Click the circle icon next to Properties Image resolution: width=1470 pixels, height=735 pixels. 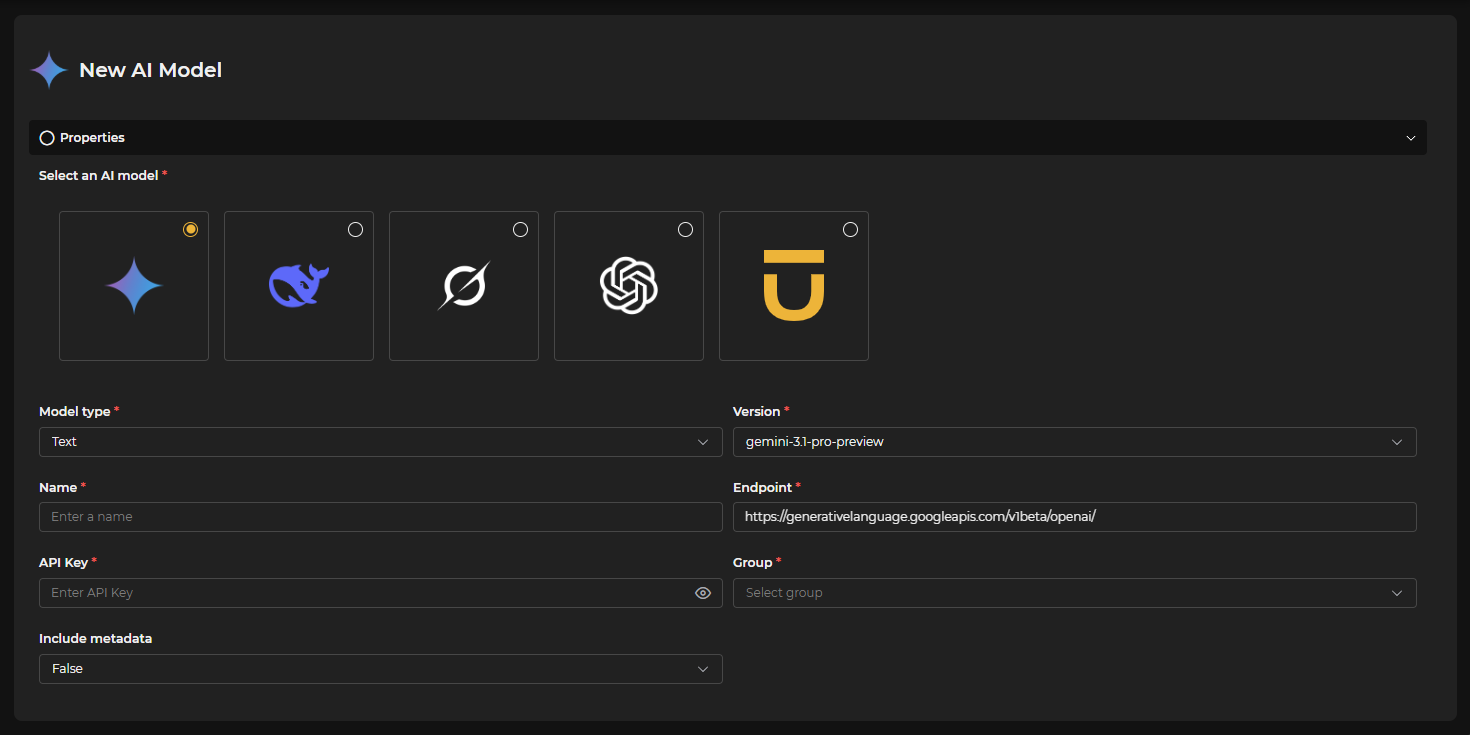[47, 138]
